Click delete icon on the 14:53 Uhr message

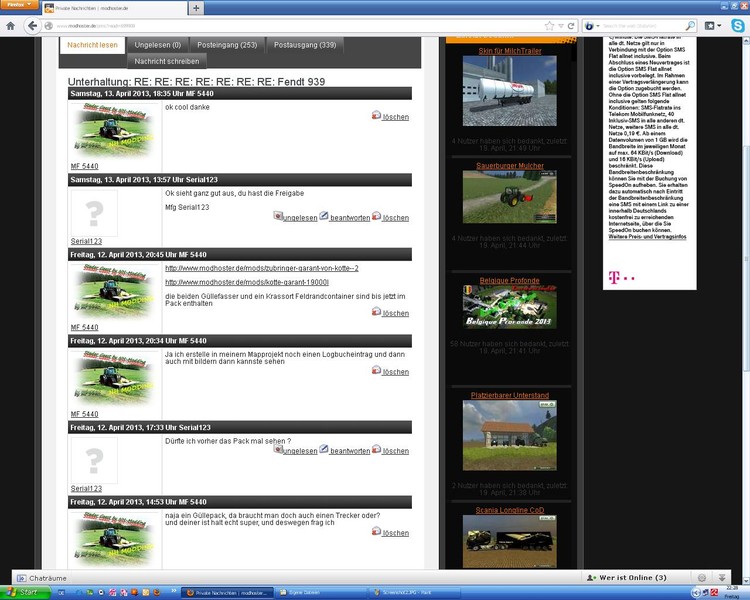coord(376,531)
